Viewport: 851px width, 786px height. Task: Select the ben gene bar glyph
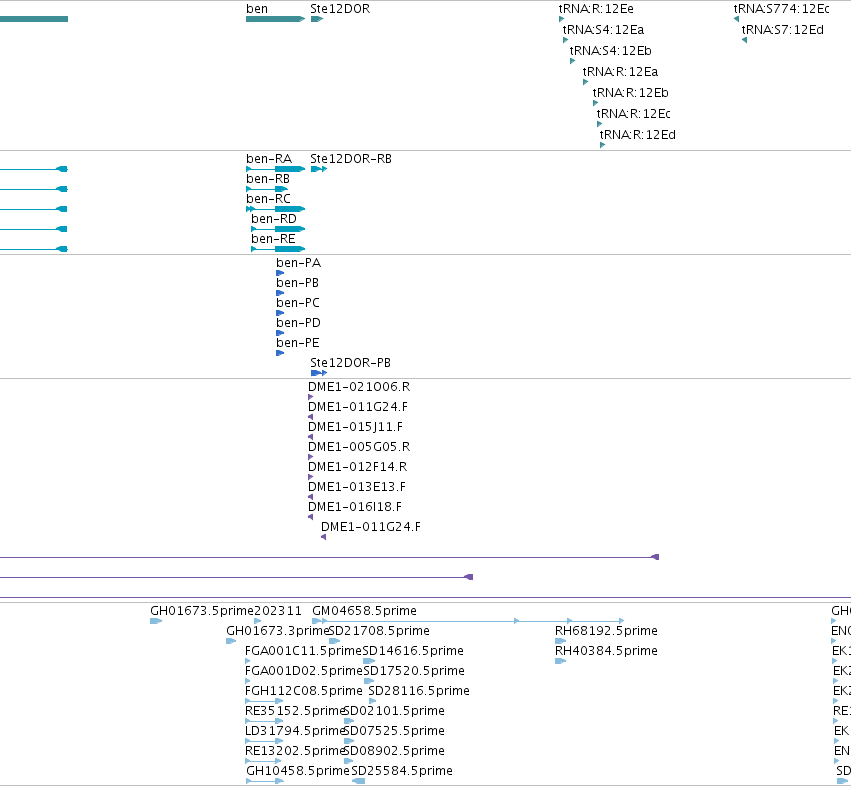coord(275,19)
